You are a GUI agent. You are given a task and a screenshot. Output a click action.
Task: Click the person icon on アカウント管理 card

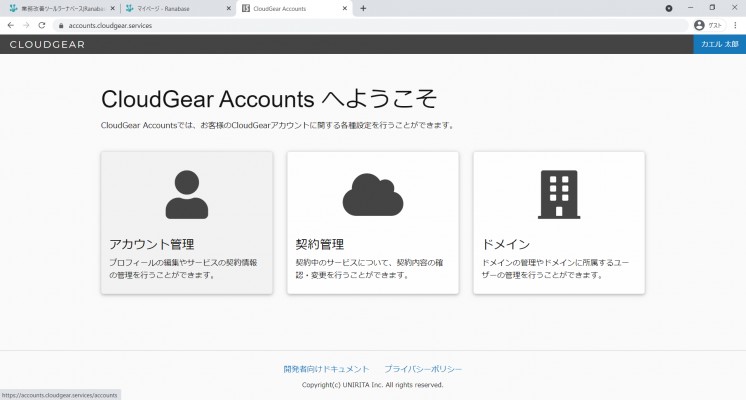(x=186, y=195)
